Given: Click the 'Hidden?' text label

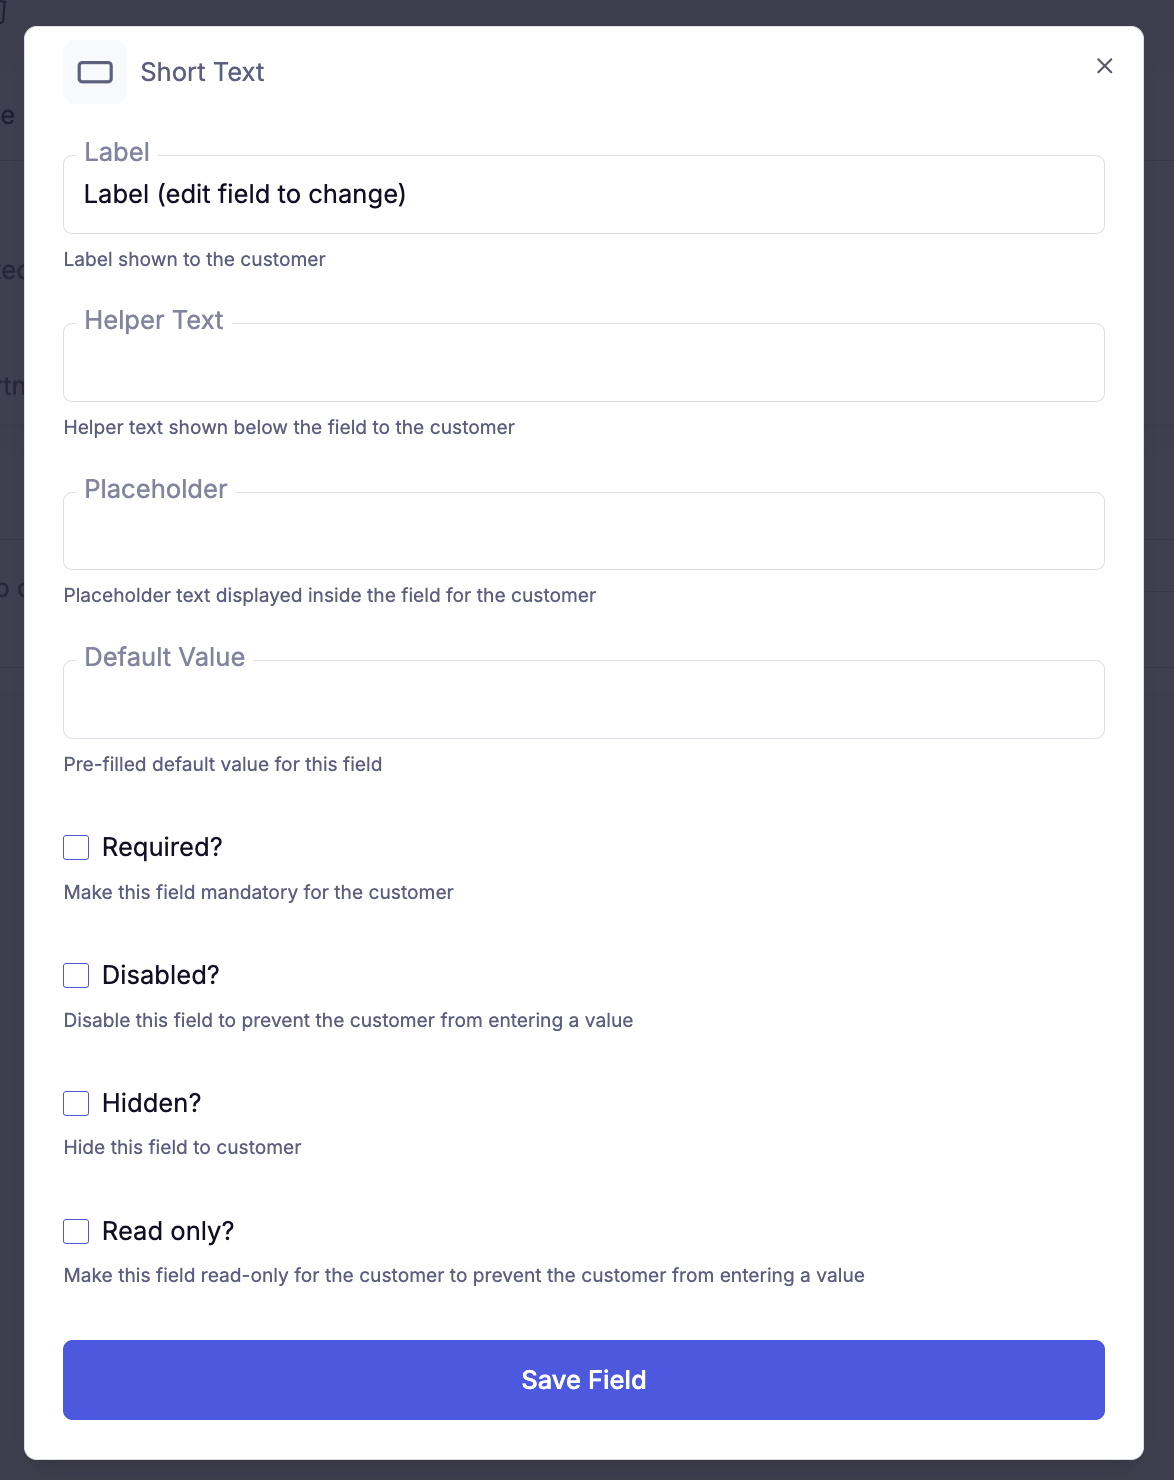Looking at the screenshot, I should (151, 1103).
